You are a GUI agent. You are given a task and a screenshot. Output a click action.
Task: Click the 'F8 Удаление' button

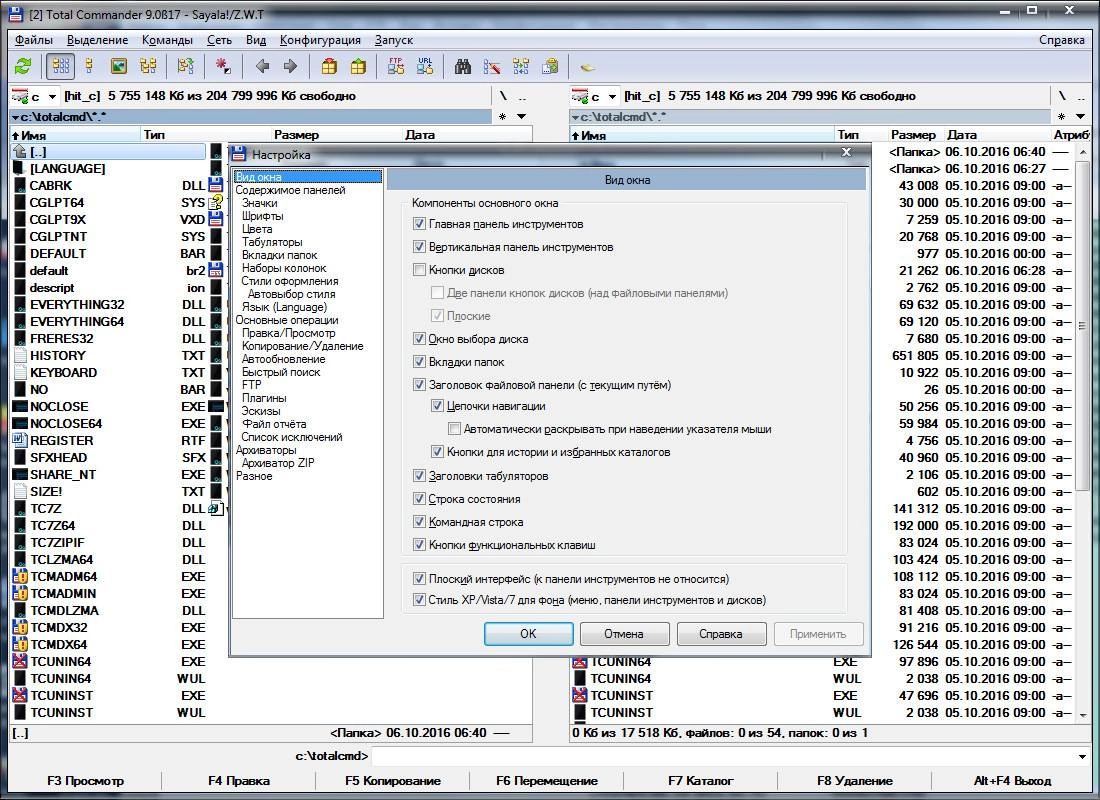[854, 780]
